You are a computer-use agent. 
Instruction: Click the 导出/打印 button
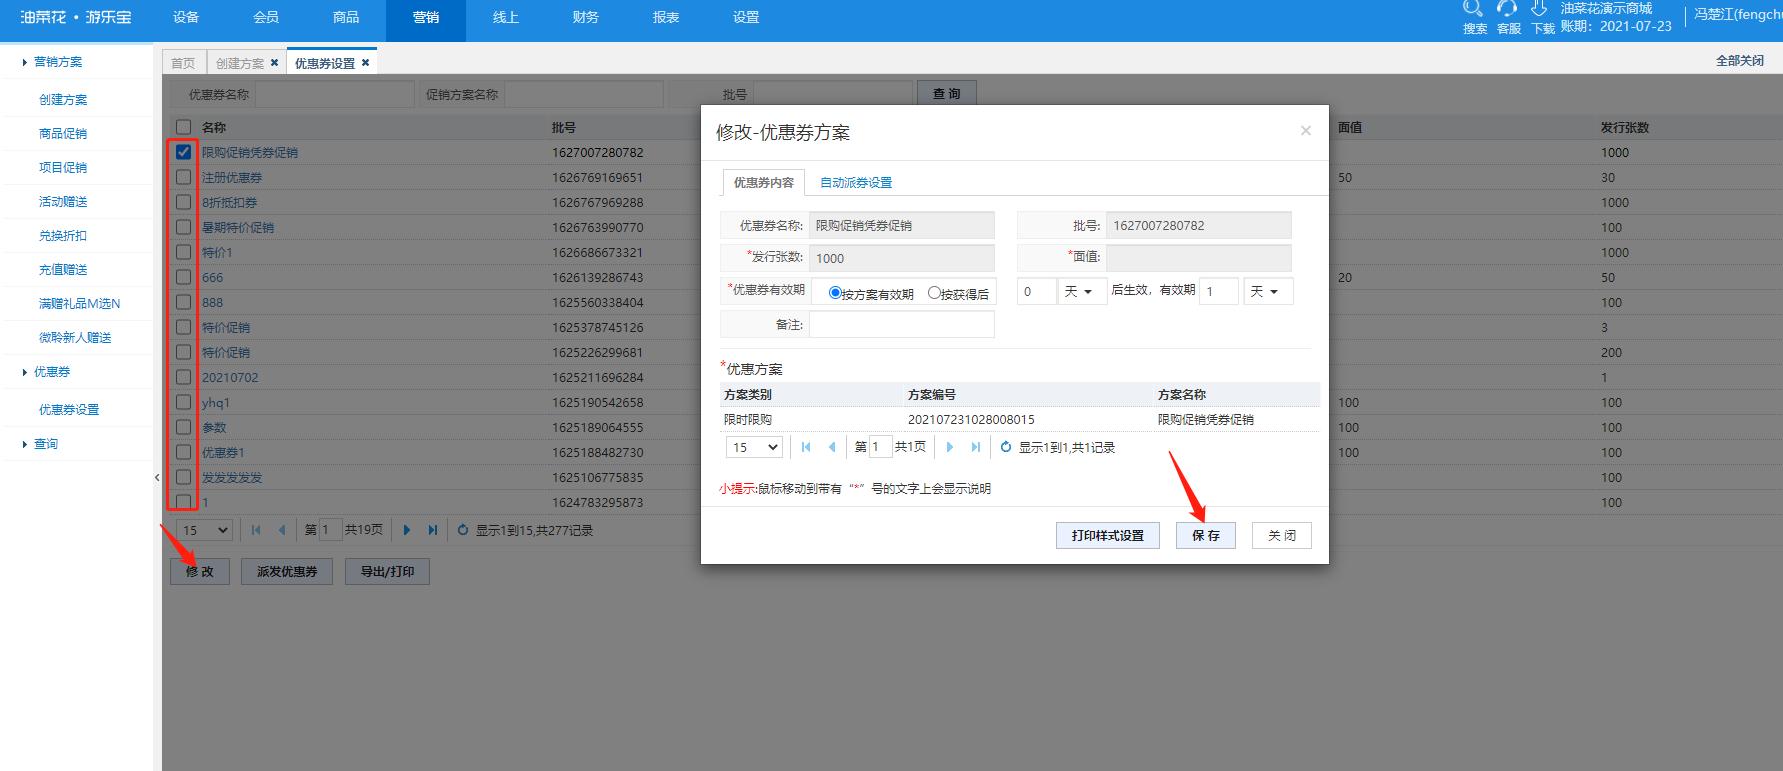point(388,571)
